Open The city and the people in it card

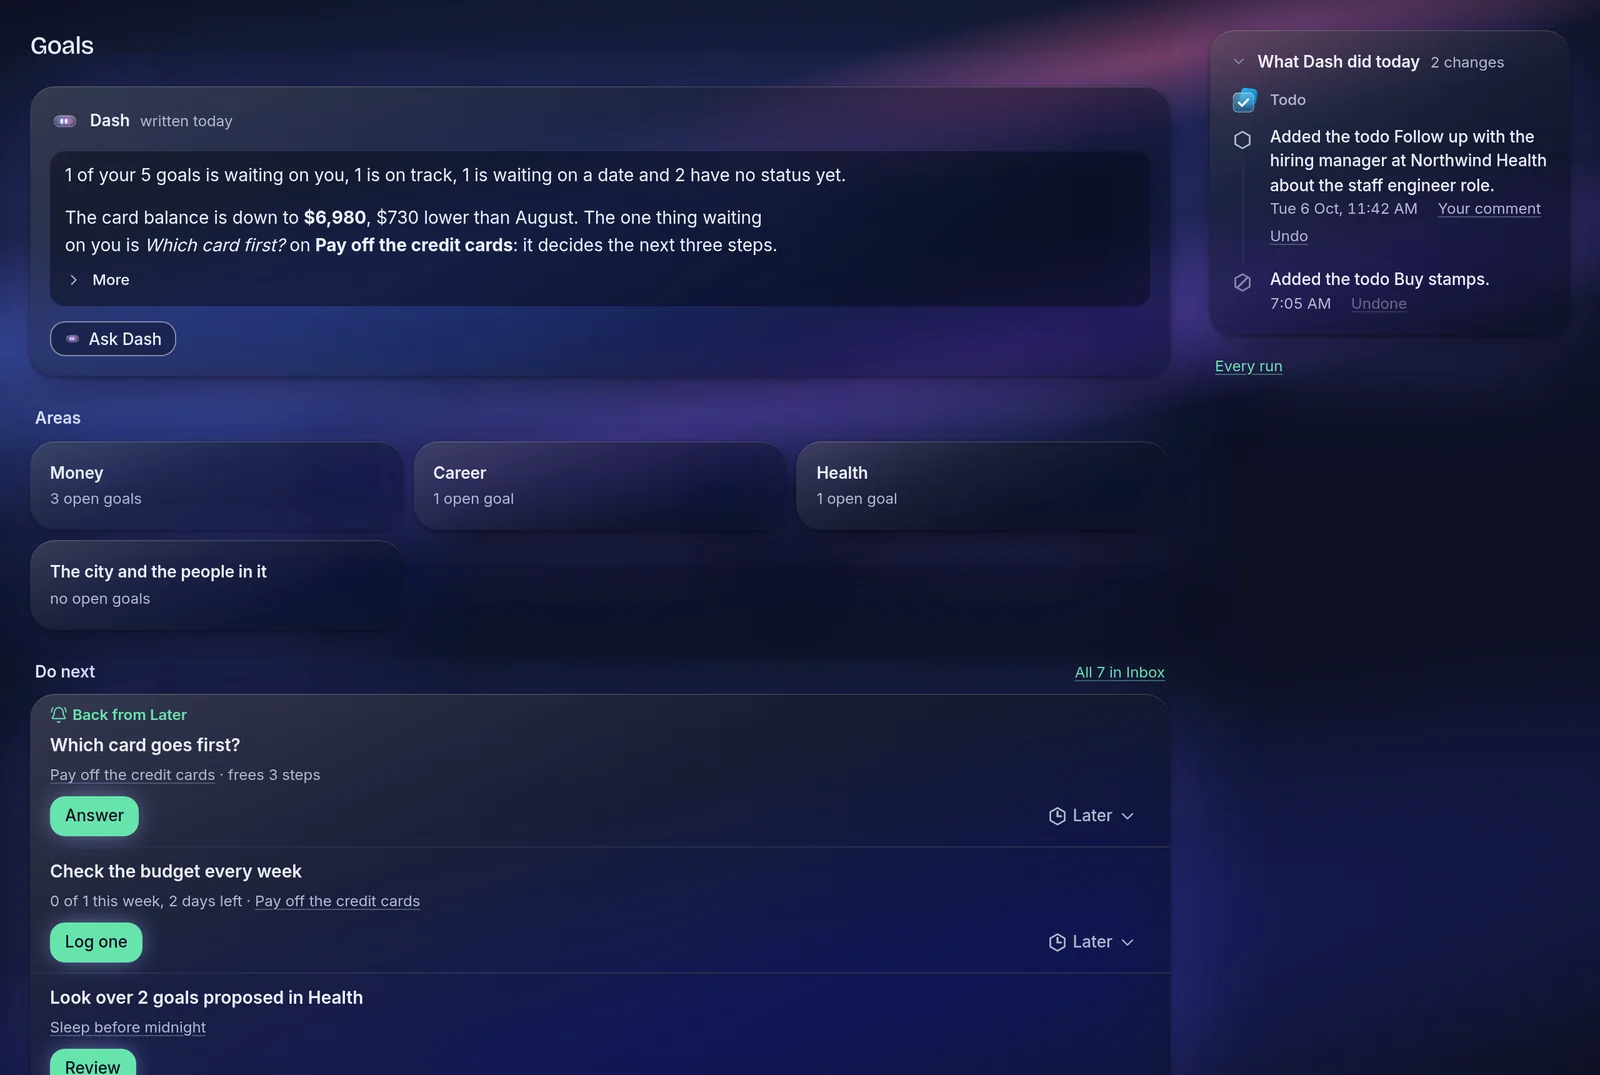(x=216, y=585)
